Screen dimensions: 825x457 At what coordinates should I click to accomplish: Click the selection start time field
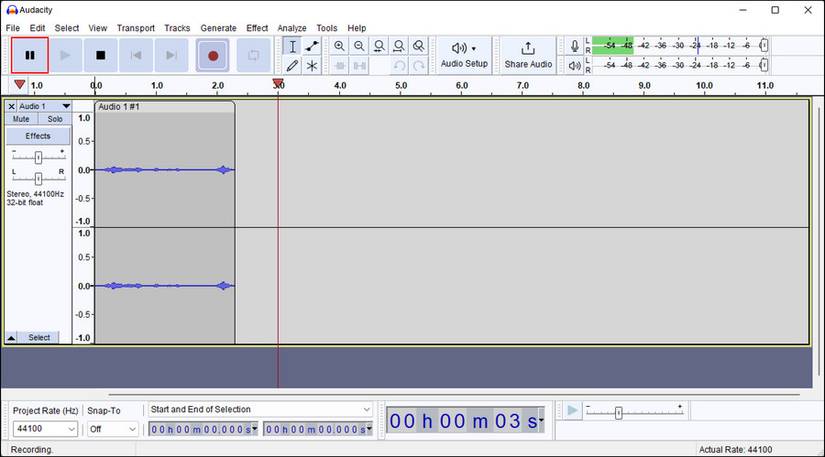[203, 429]
